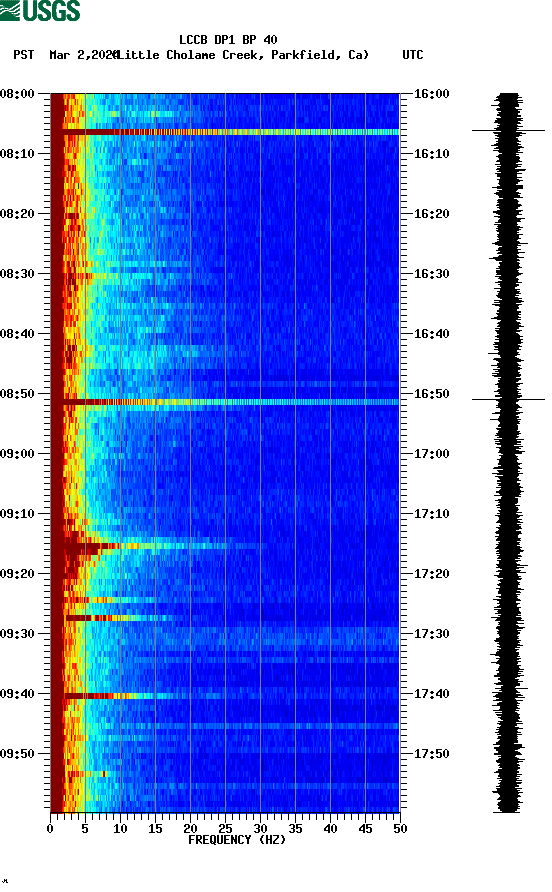Viewport: 552px width, 892px height.
Task: Click the 17:00 UTC time label
Action: (431, 453)
